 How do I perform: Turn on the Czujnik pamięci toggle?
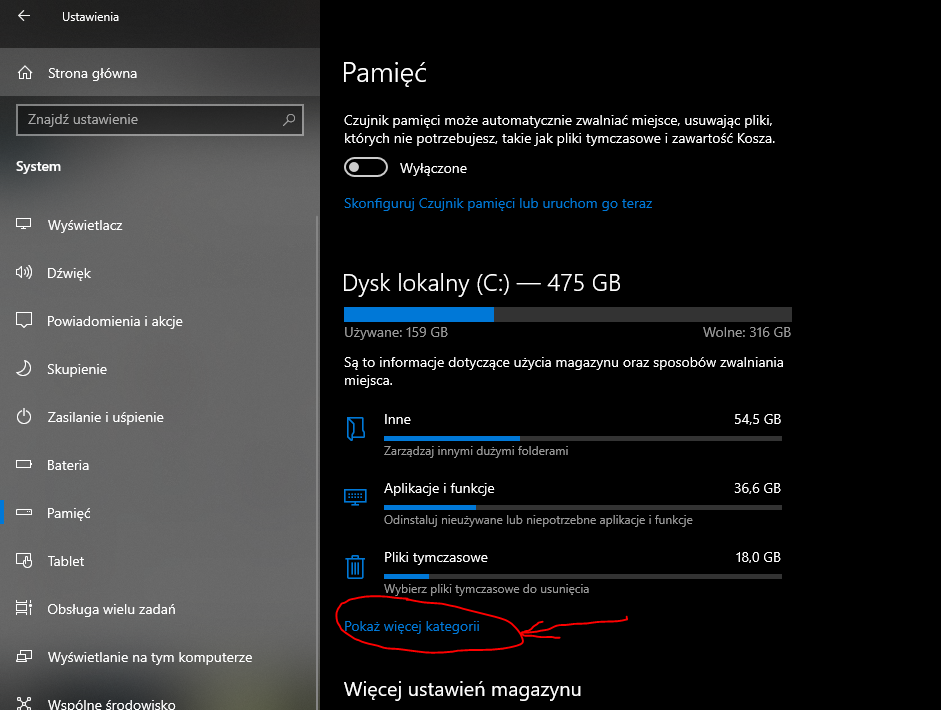click(365, 167)
